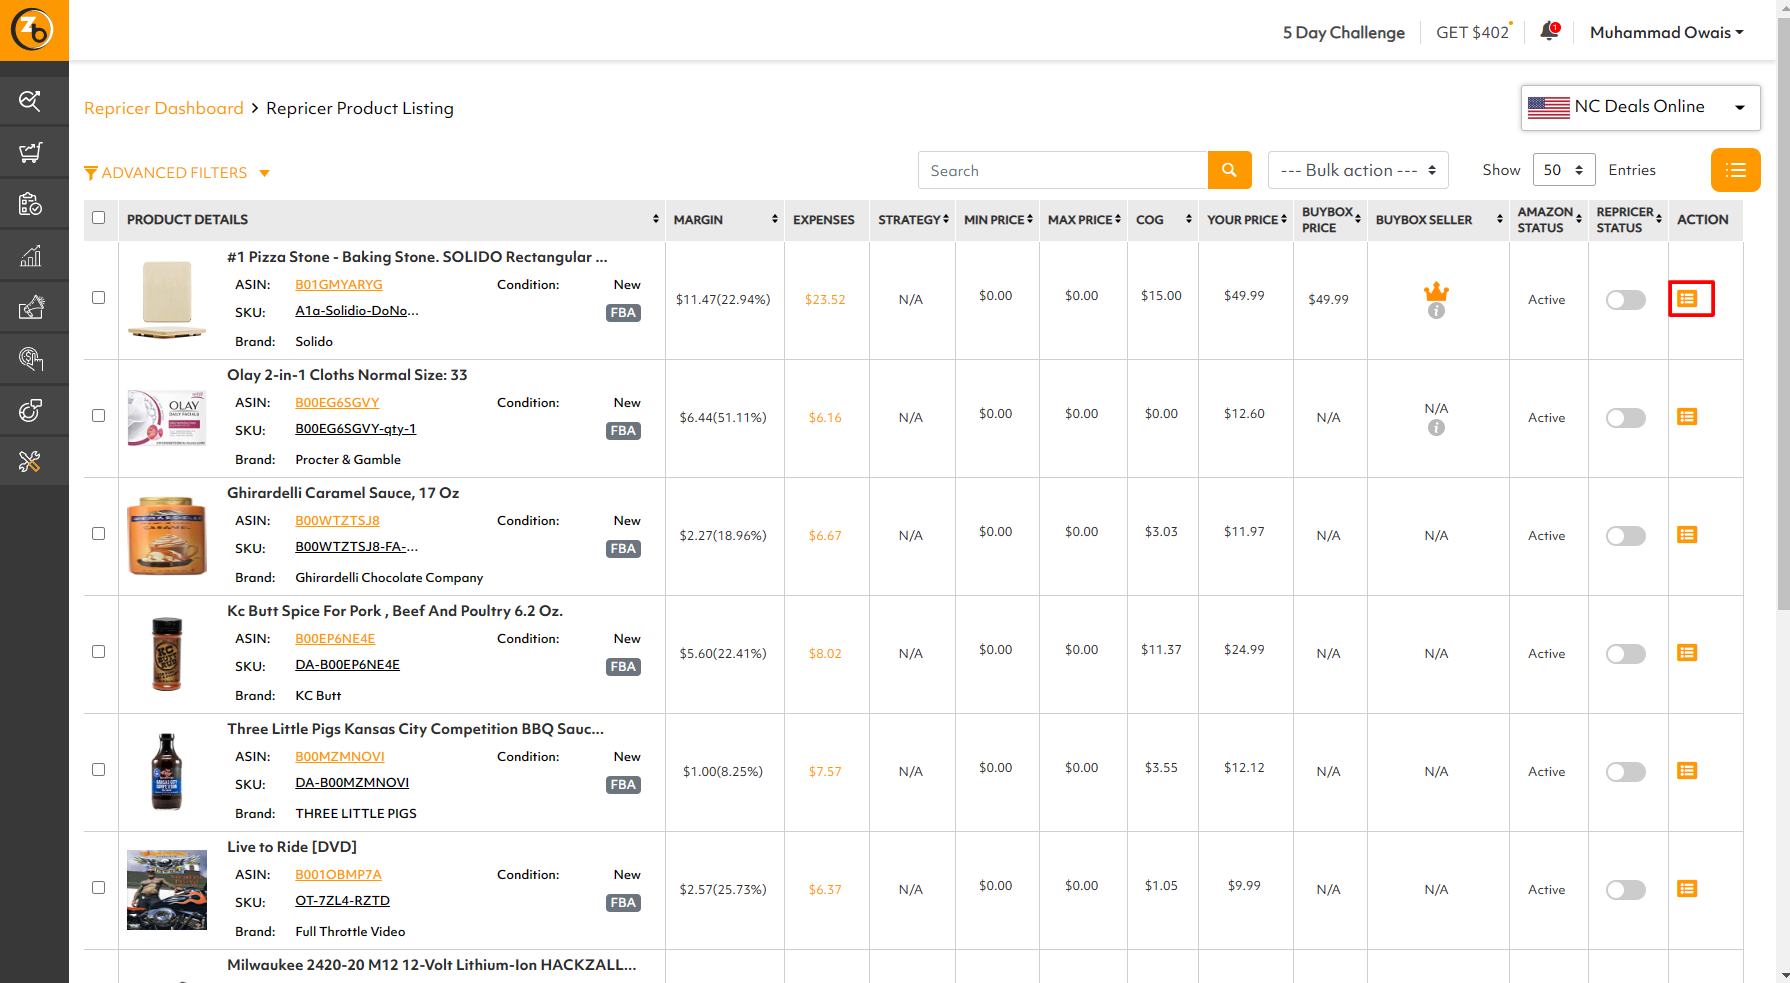Check the Pizza Stone row checkbox
Screen dimensions: 1790x983
click(x=98, y=298)
